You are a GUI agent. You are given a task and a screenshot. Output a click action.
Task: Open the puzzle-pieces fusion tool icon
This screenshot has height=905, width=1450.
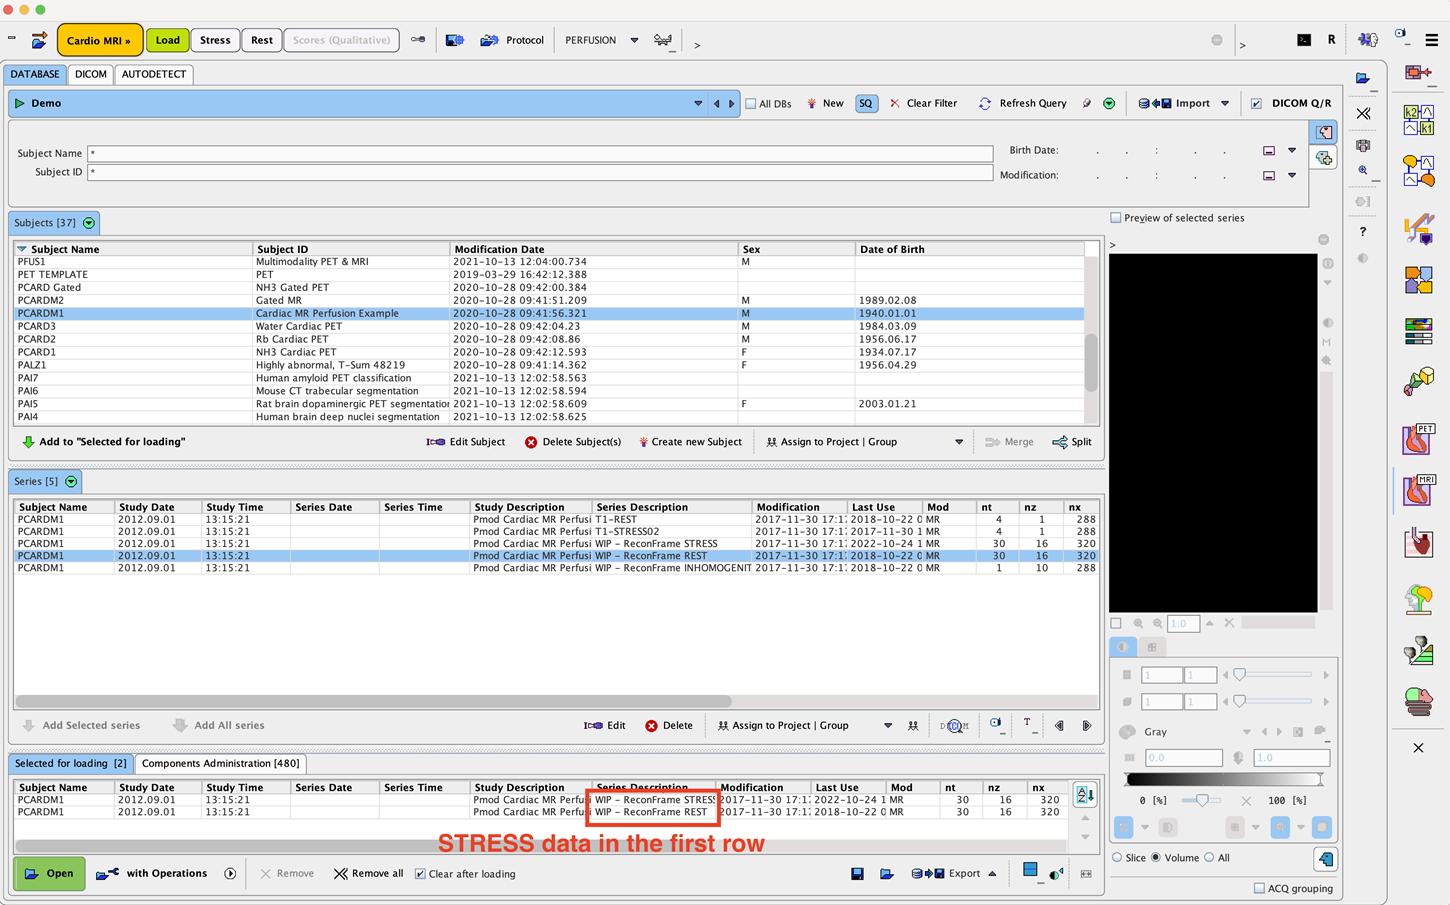pyautogui.click(x=1418, y=280)
